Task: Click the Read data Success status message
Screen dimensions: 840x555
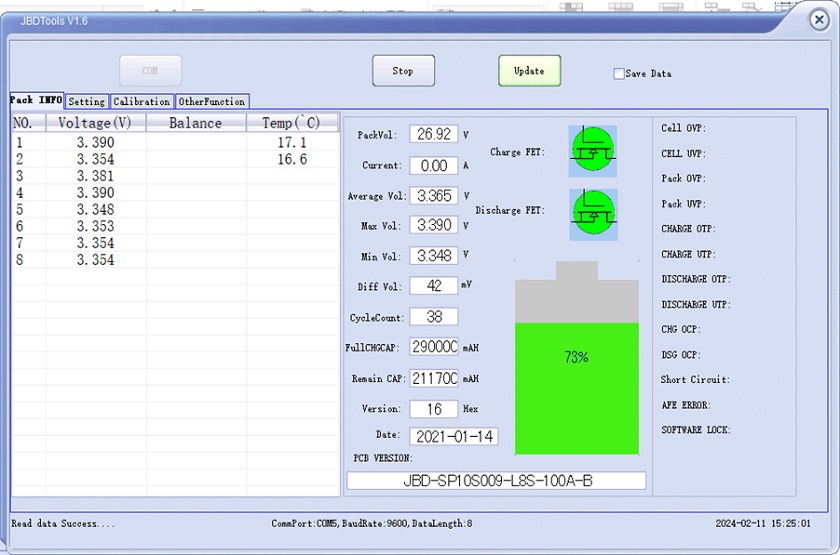Action: click(x=63, y=523)
